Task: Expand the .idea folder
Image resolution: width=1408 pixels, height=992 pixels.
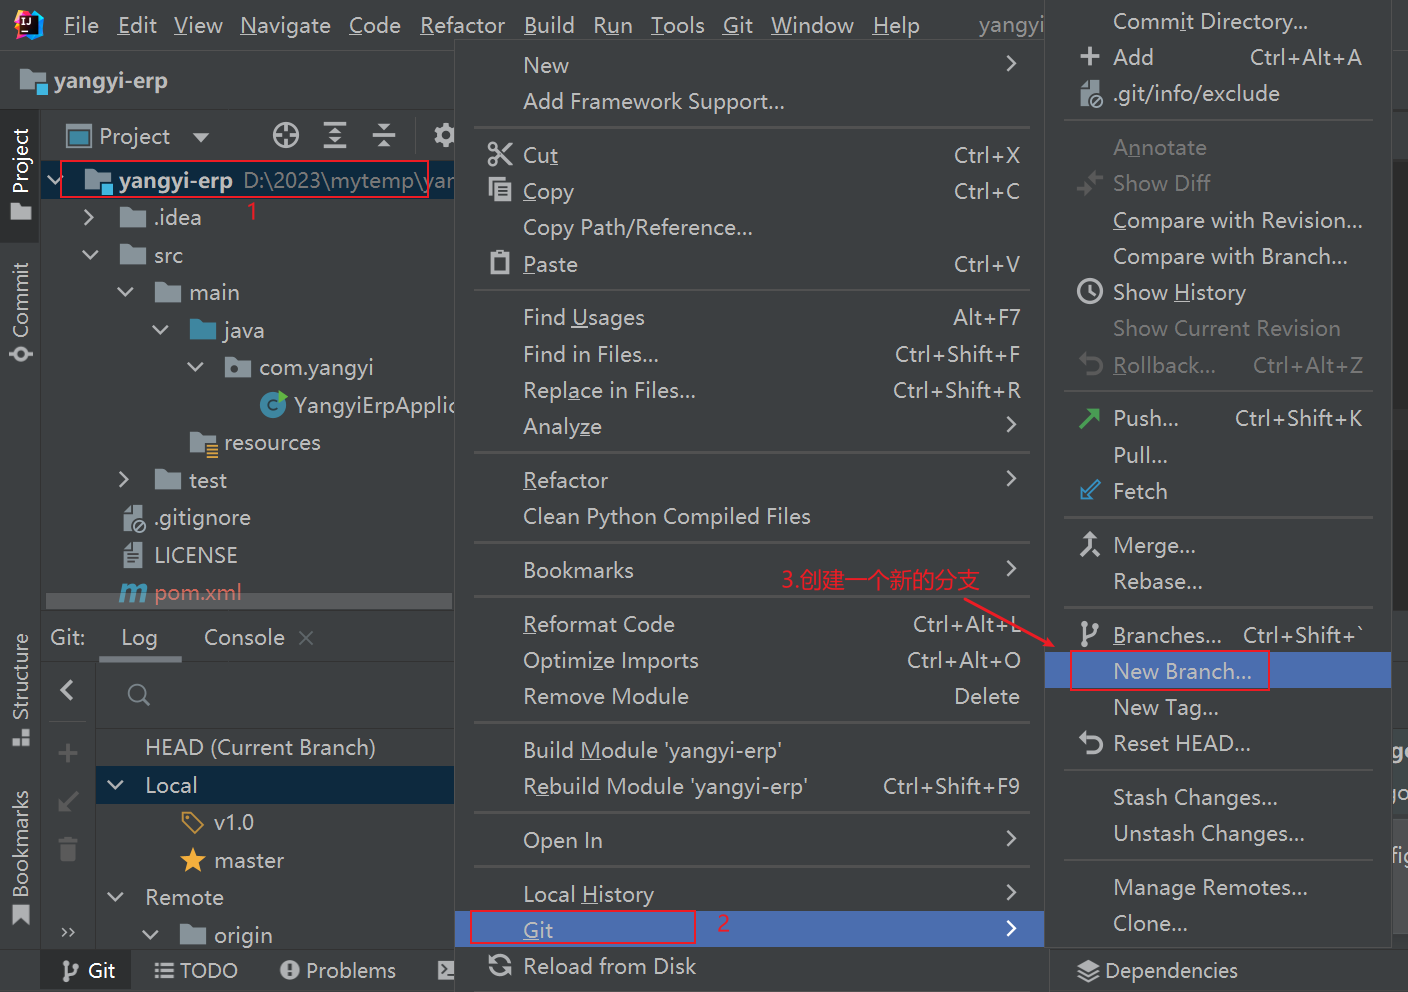Action: (89, 217)
